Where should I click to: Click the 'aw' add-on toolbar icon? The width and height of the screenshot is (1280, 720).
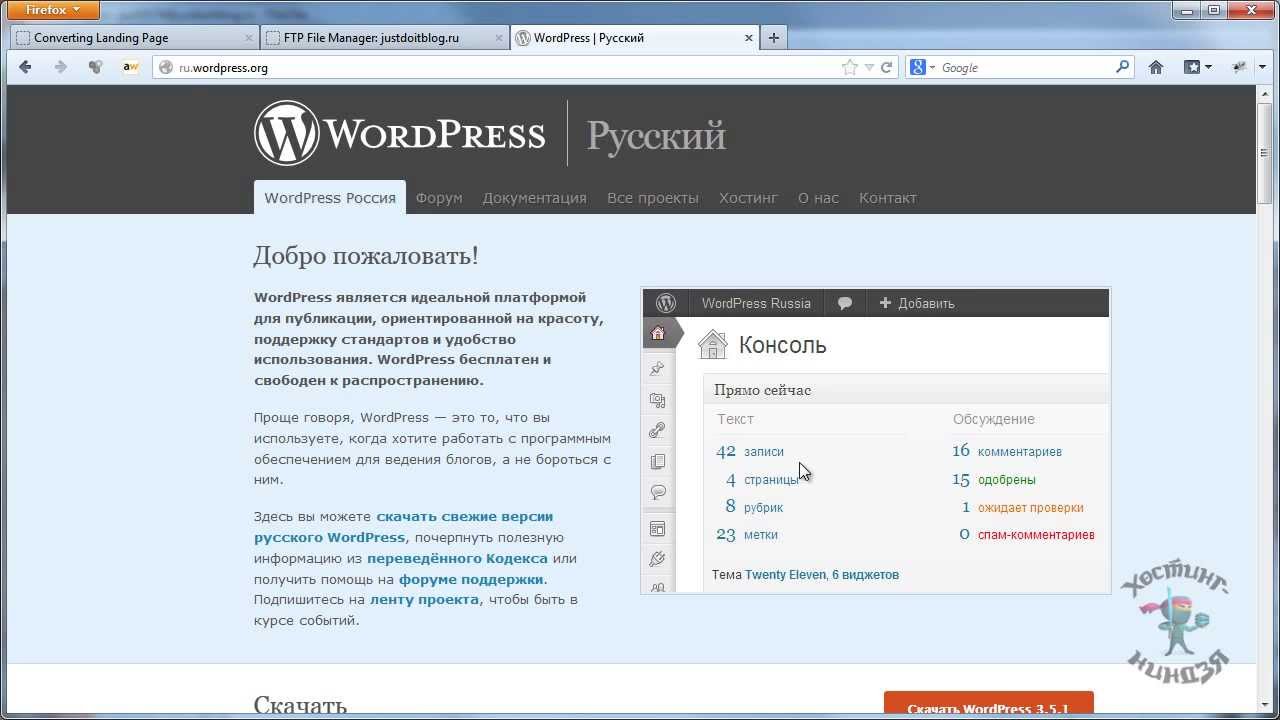[x=130, y=67]
